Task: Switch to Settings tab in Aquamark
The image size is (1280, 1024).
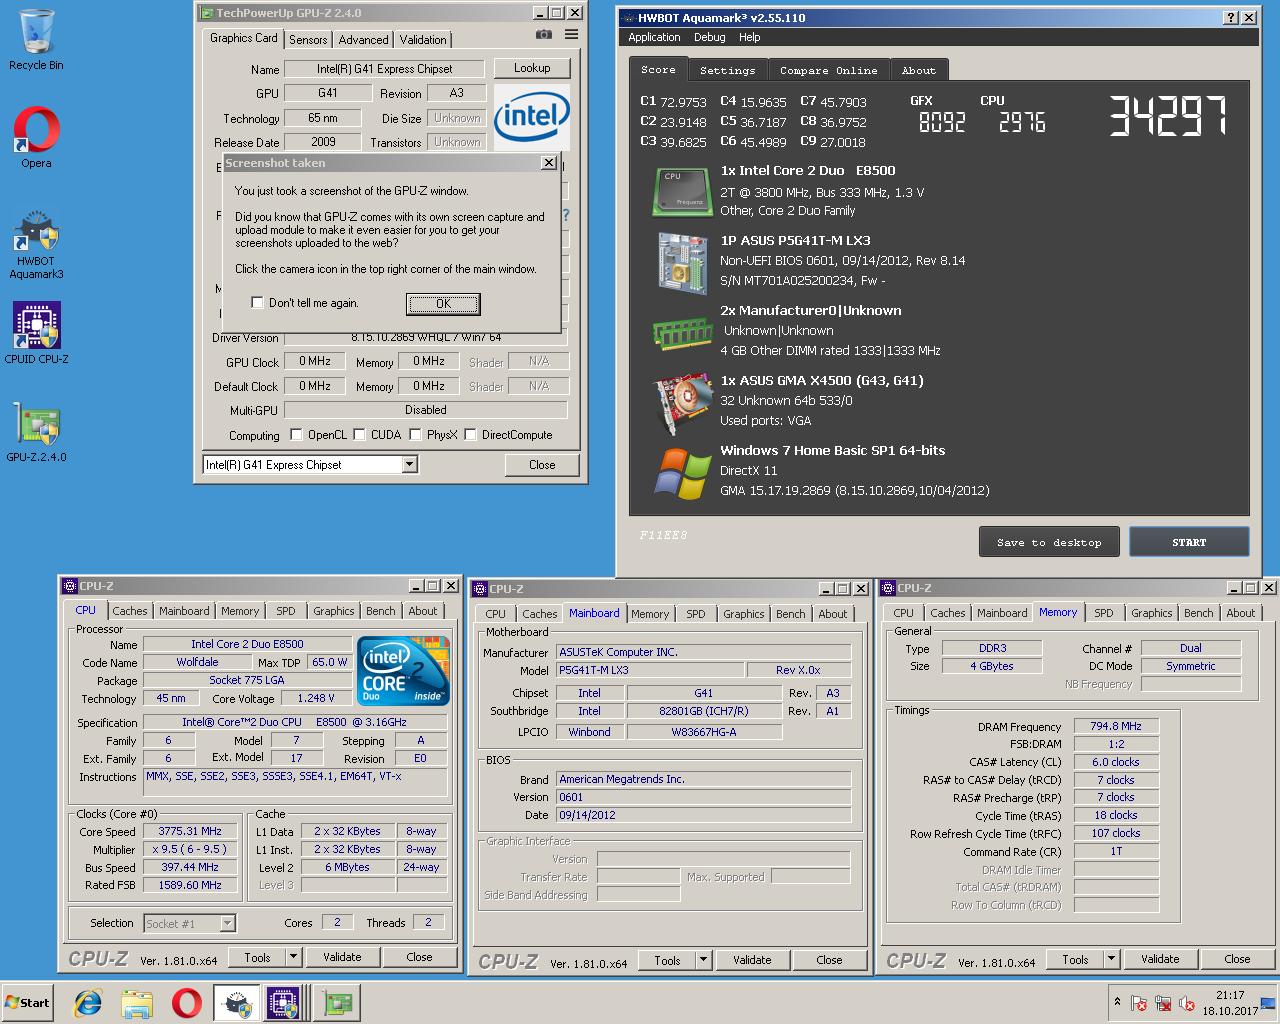Action: coord(728,70)
